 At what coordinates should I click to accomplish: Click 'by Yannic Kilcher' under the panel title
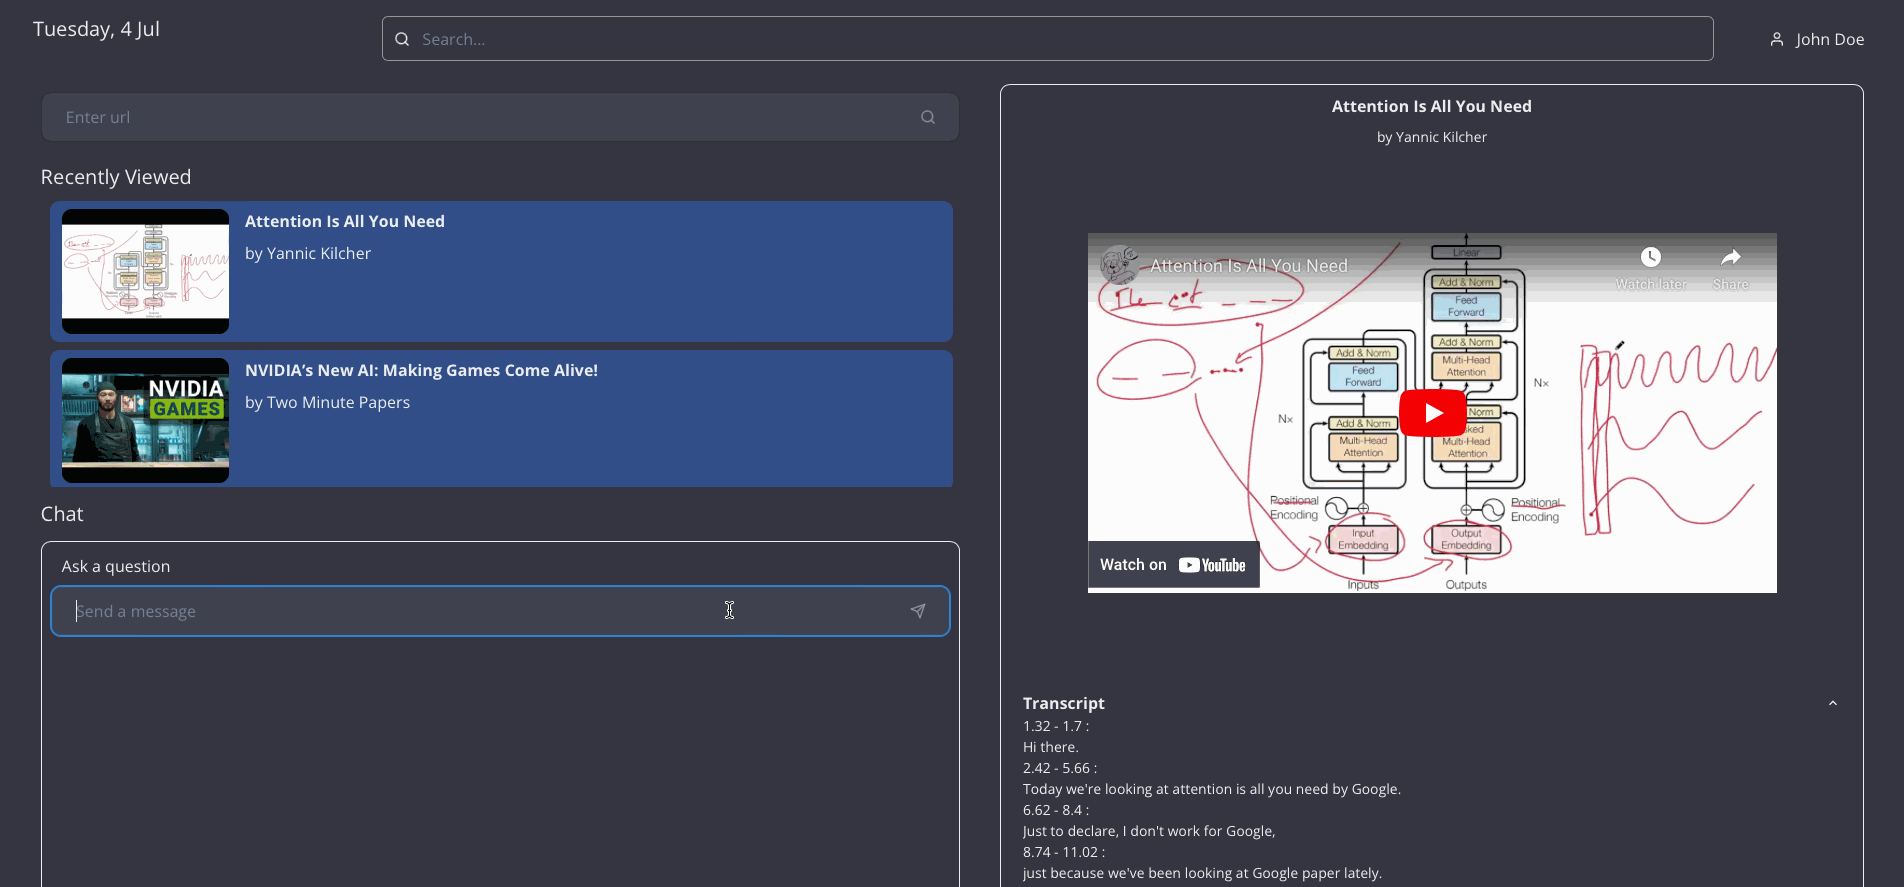[1431, 137]
